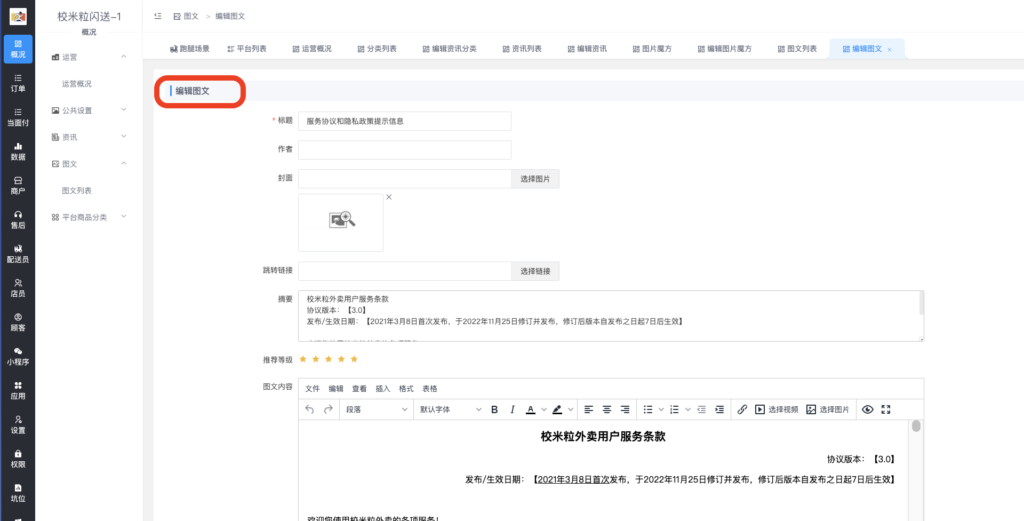Viewport: 1024px width, 521px height.
Task: Open the 文件 editor menu
Action: (x=312, y=388)
